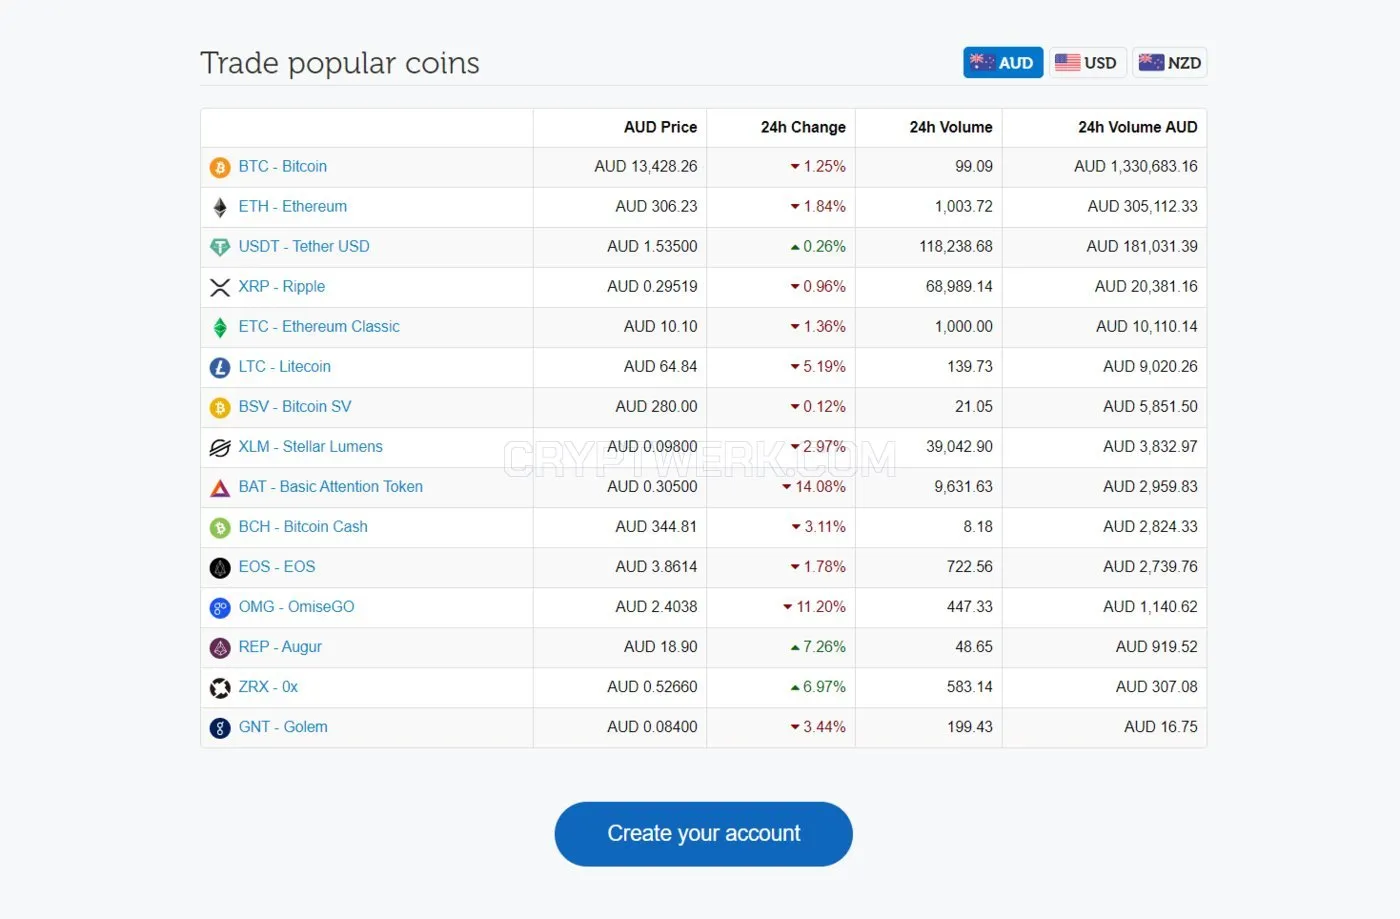
Task: Click the Basic Attention Token triangle icon
Action: coord(220,488)
